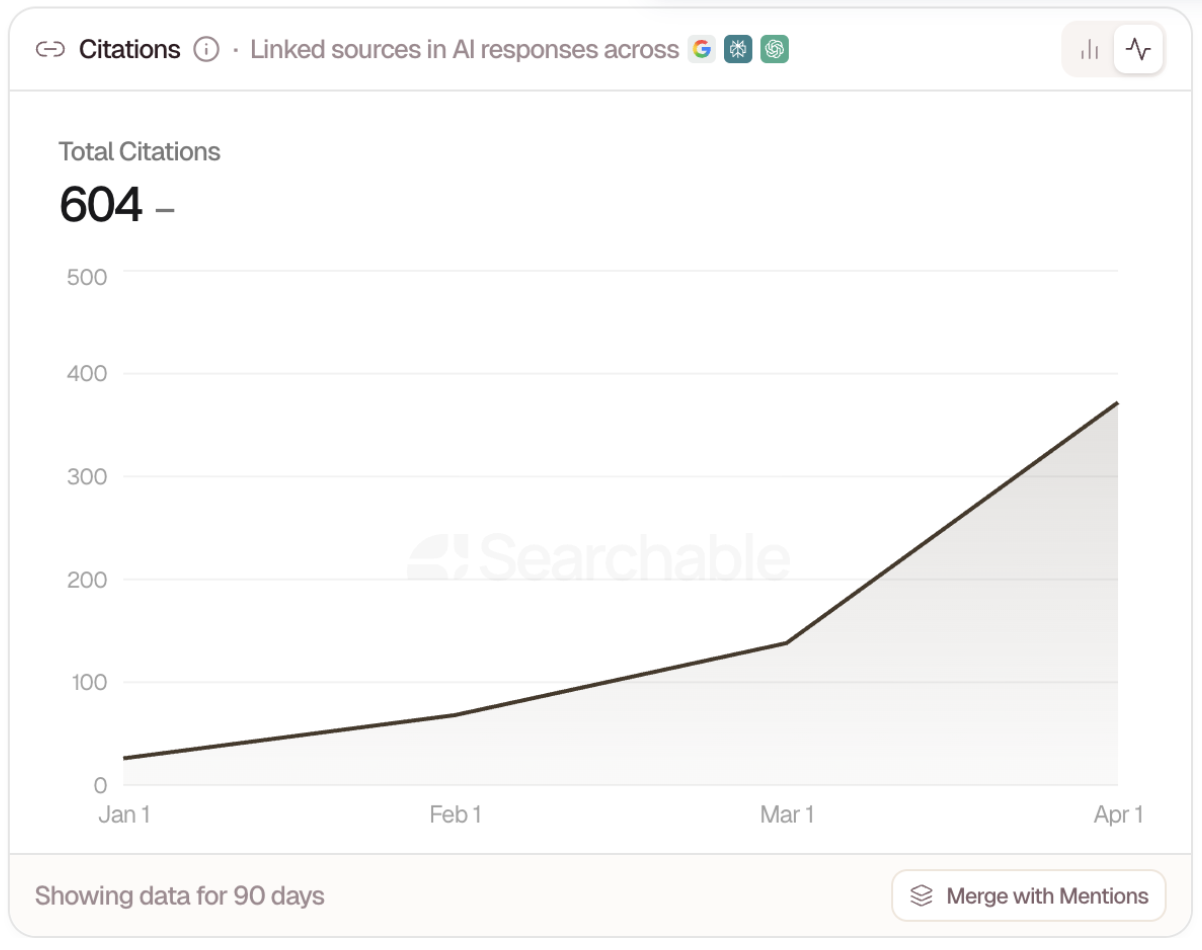Screen dimensions: 1202x950
Task: Click the 0 y-axis label
Action: coord(100,786)
